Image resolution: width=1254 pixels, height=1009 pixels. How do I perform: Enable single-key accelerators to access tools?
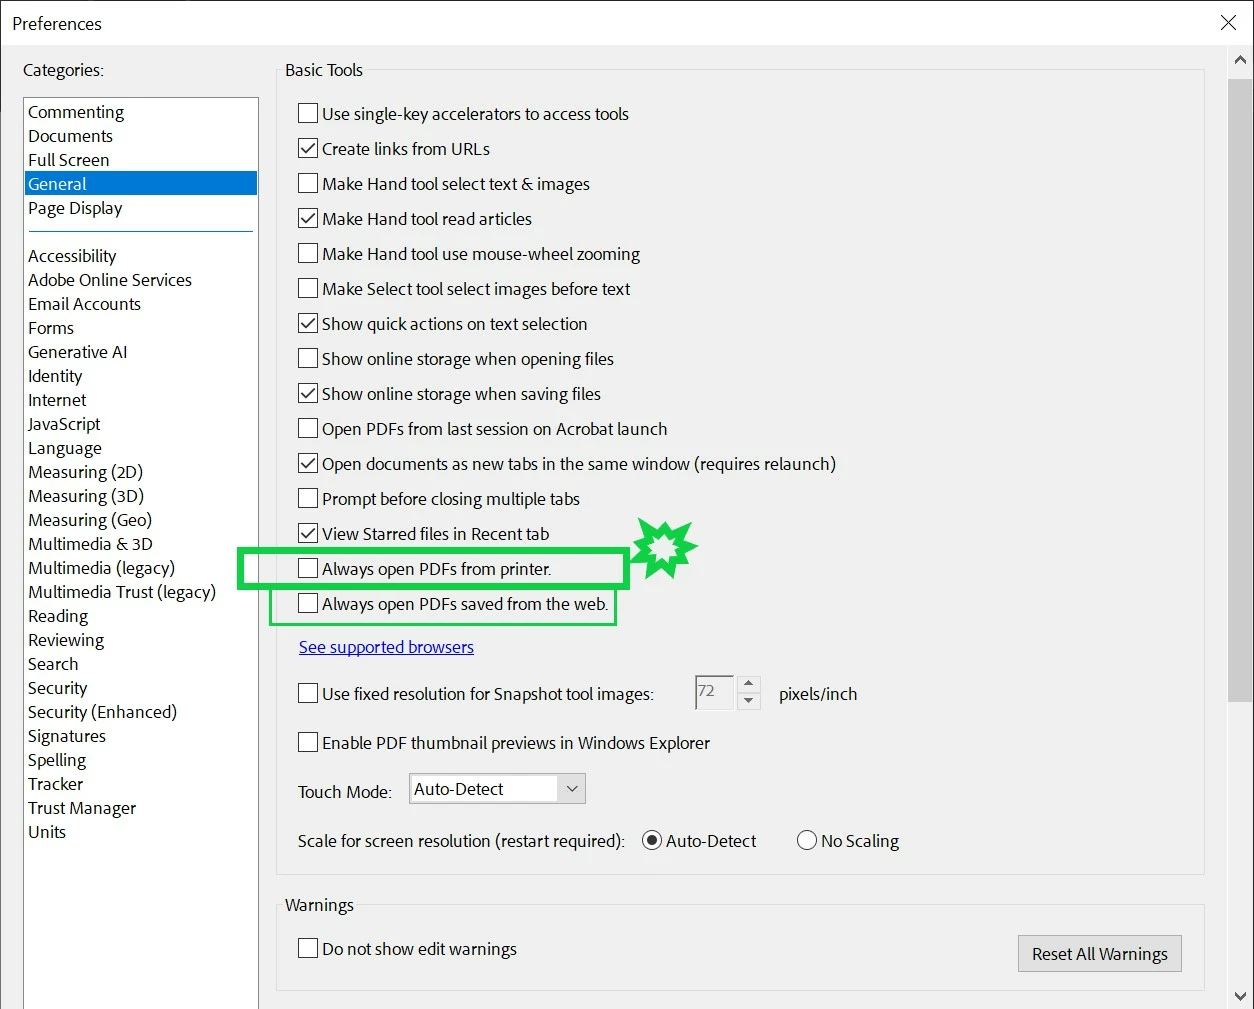(x=307, y=113)
